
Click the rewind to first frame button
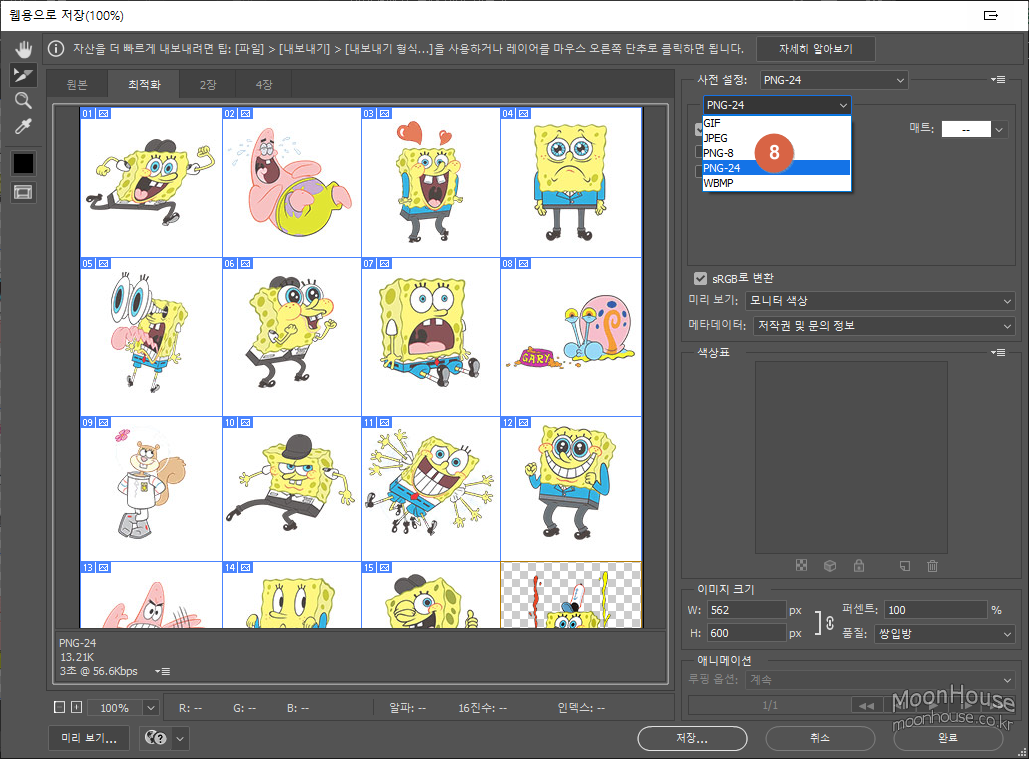tap(866, 706)
